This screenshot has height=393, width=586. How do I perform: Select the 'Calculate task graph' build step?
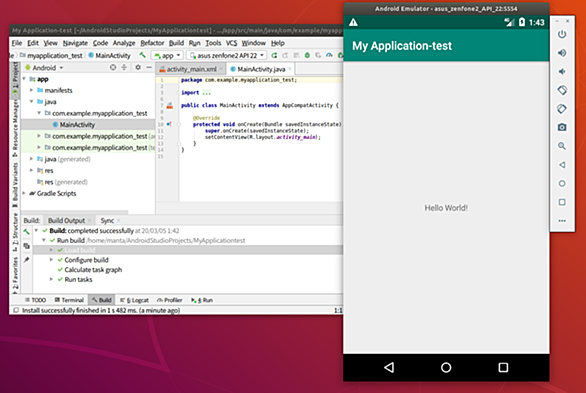pyautogui.click(x=93, y=270)
